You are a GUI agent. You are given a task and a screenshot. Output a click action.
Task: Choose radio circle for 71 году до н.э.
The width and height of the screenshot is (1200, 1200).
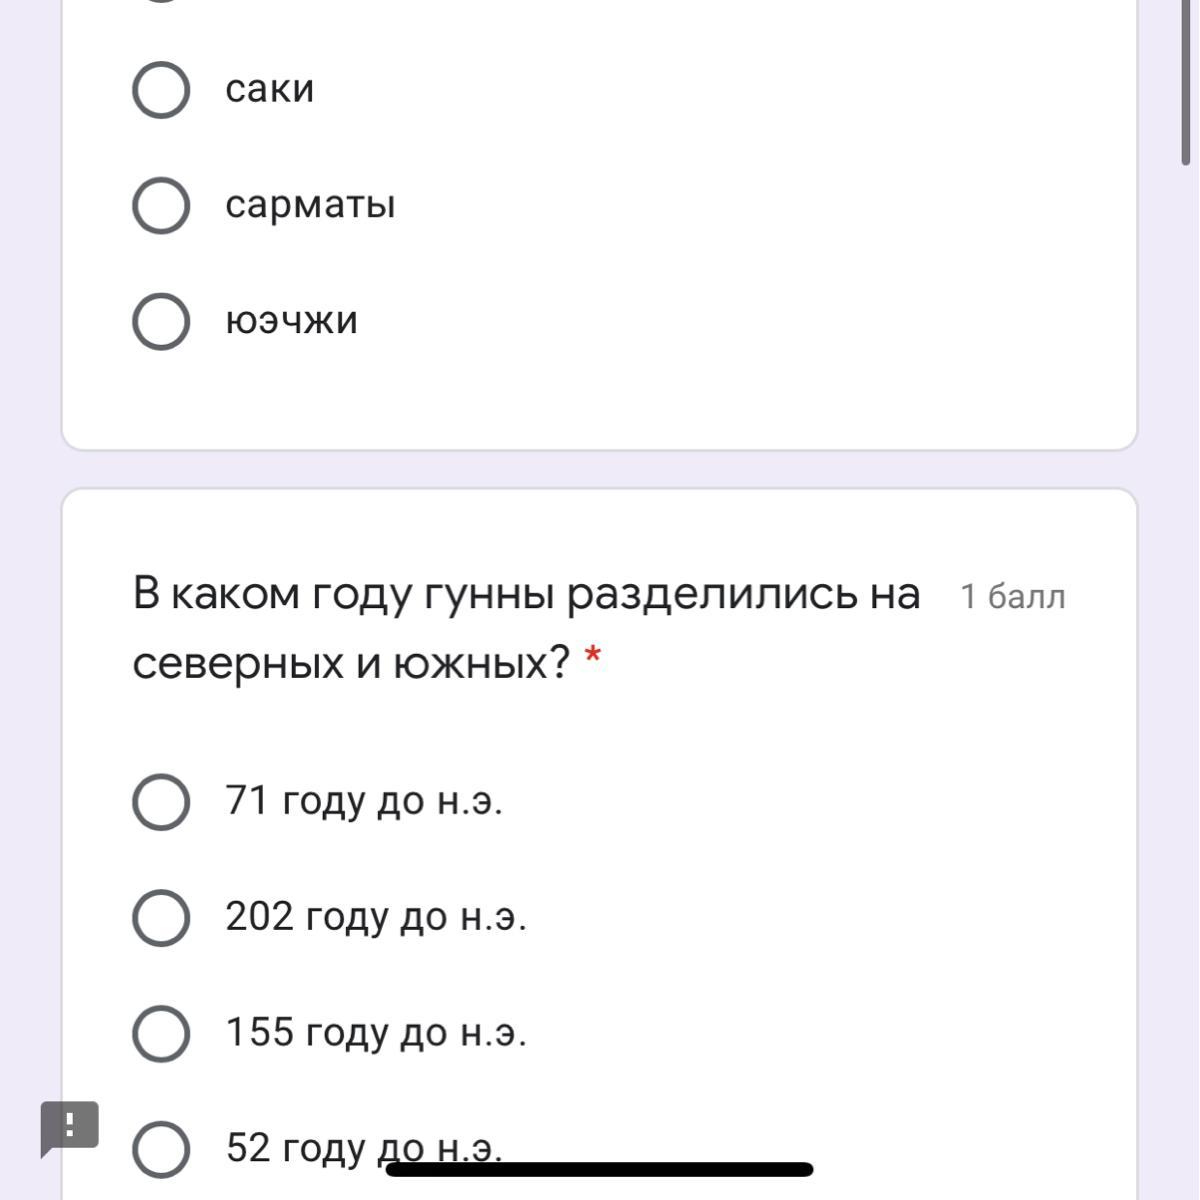point(161,802)
